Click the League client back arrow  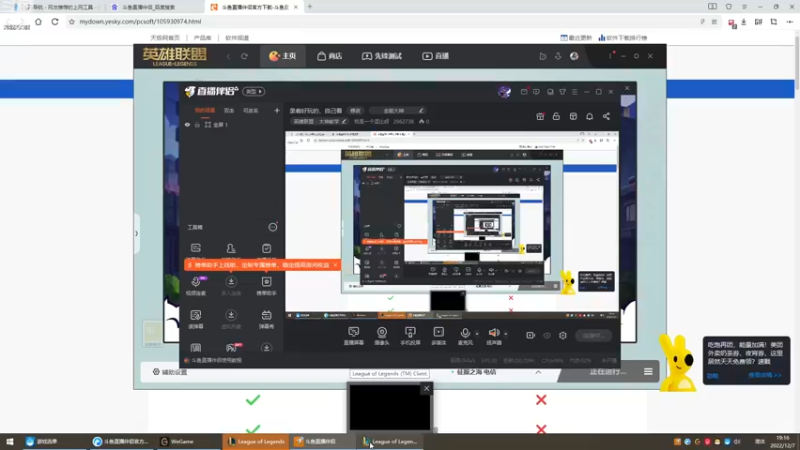coord(229,56)
